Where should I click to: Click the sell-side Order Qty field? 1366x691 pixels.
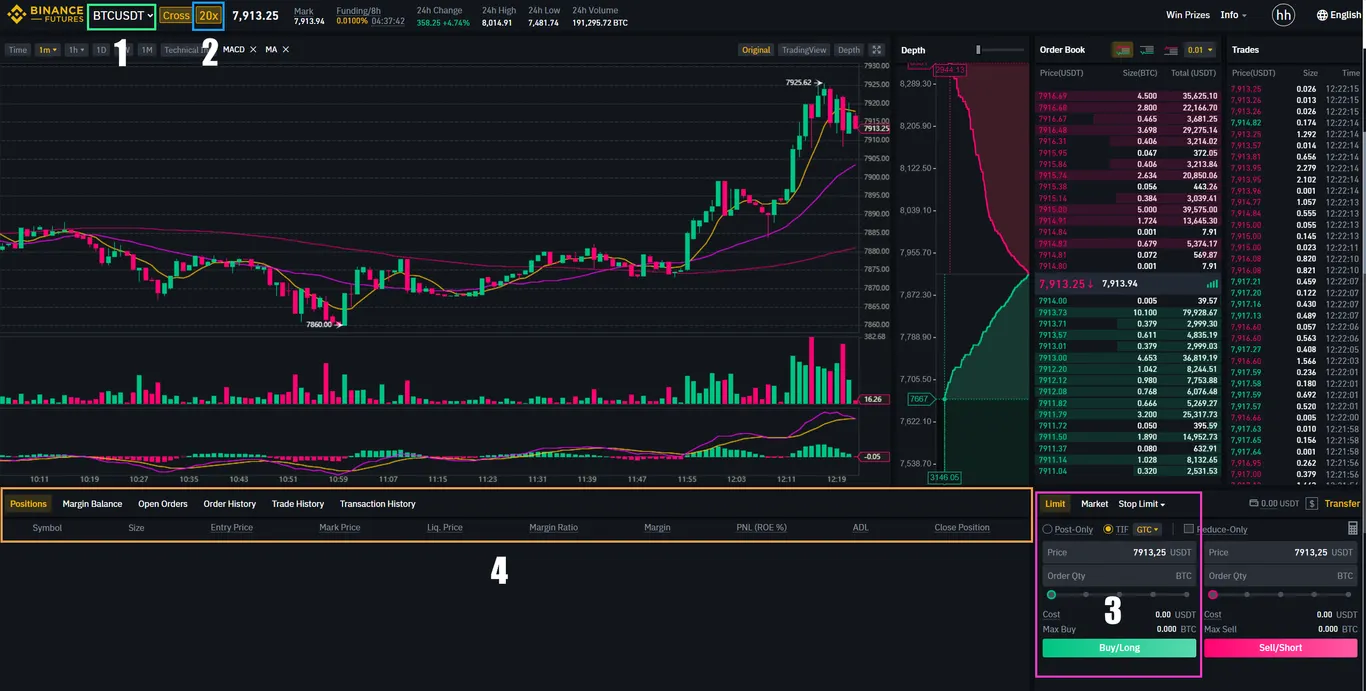click(x=1280, y=576)
